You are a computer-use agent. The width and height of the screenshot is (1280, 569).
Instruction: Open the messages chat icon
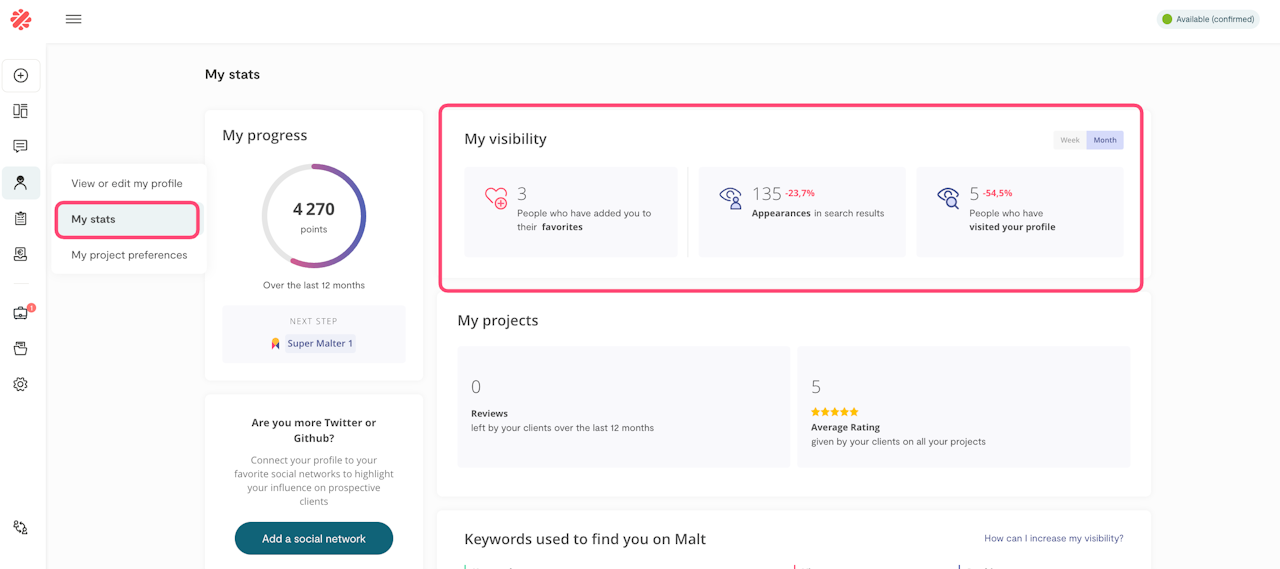(x=21, y=147)
